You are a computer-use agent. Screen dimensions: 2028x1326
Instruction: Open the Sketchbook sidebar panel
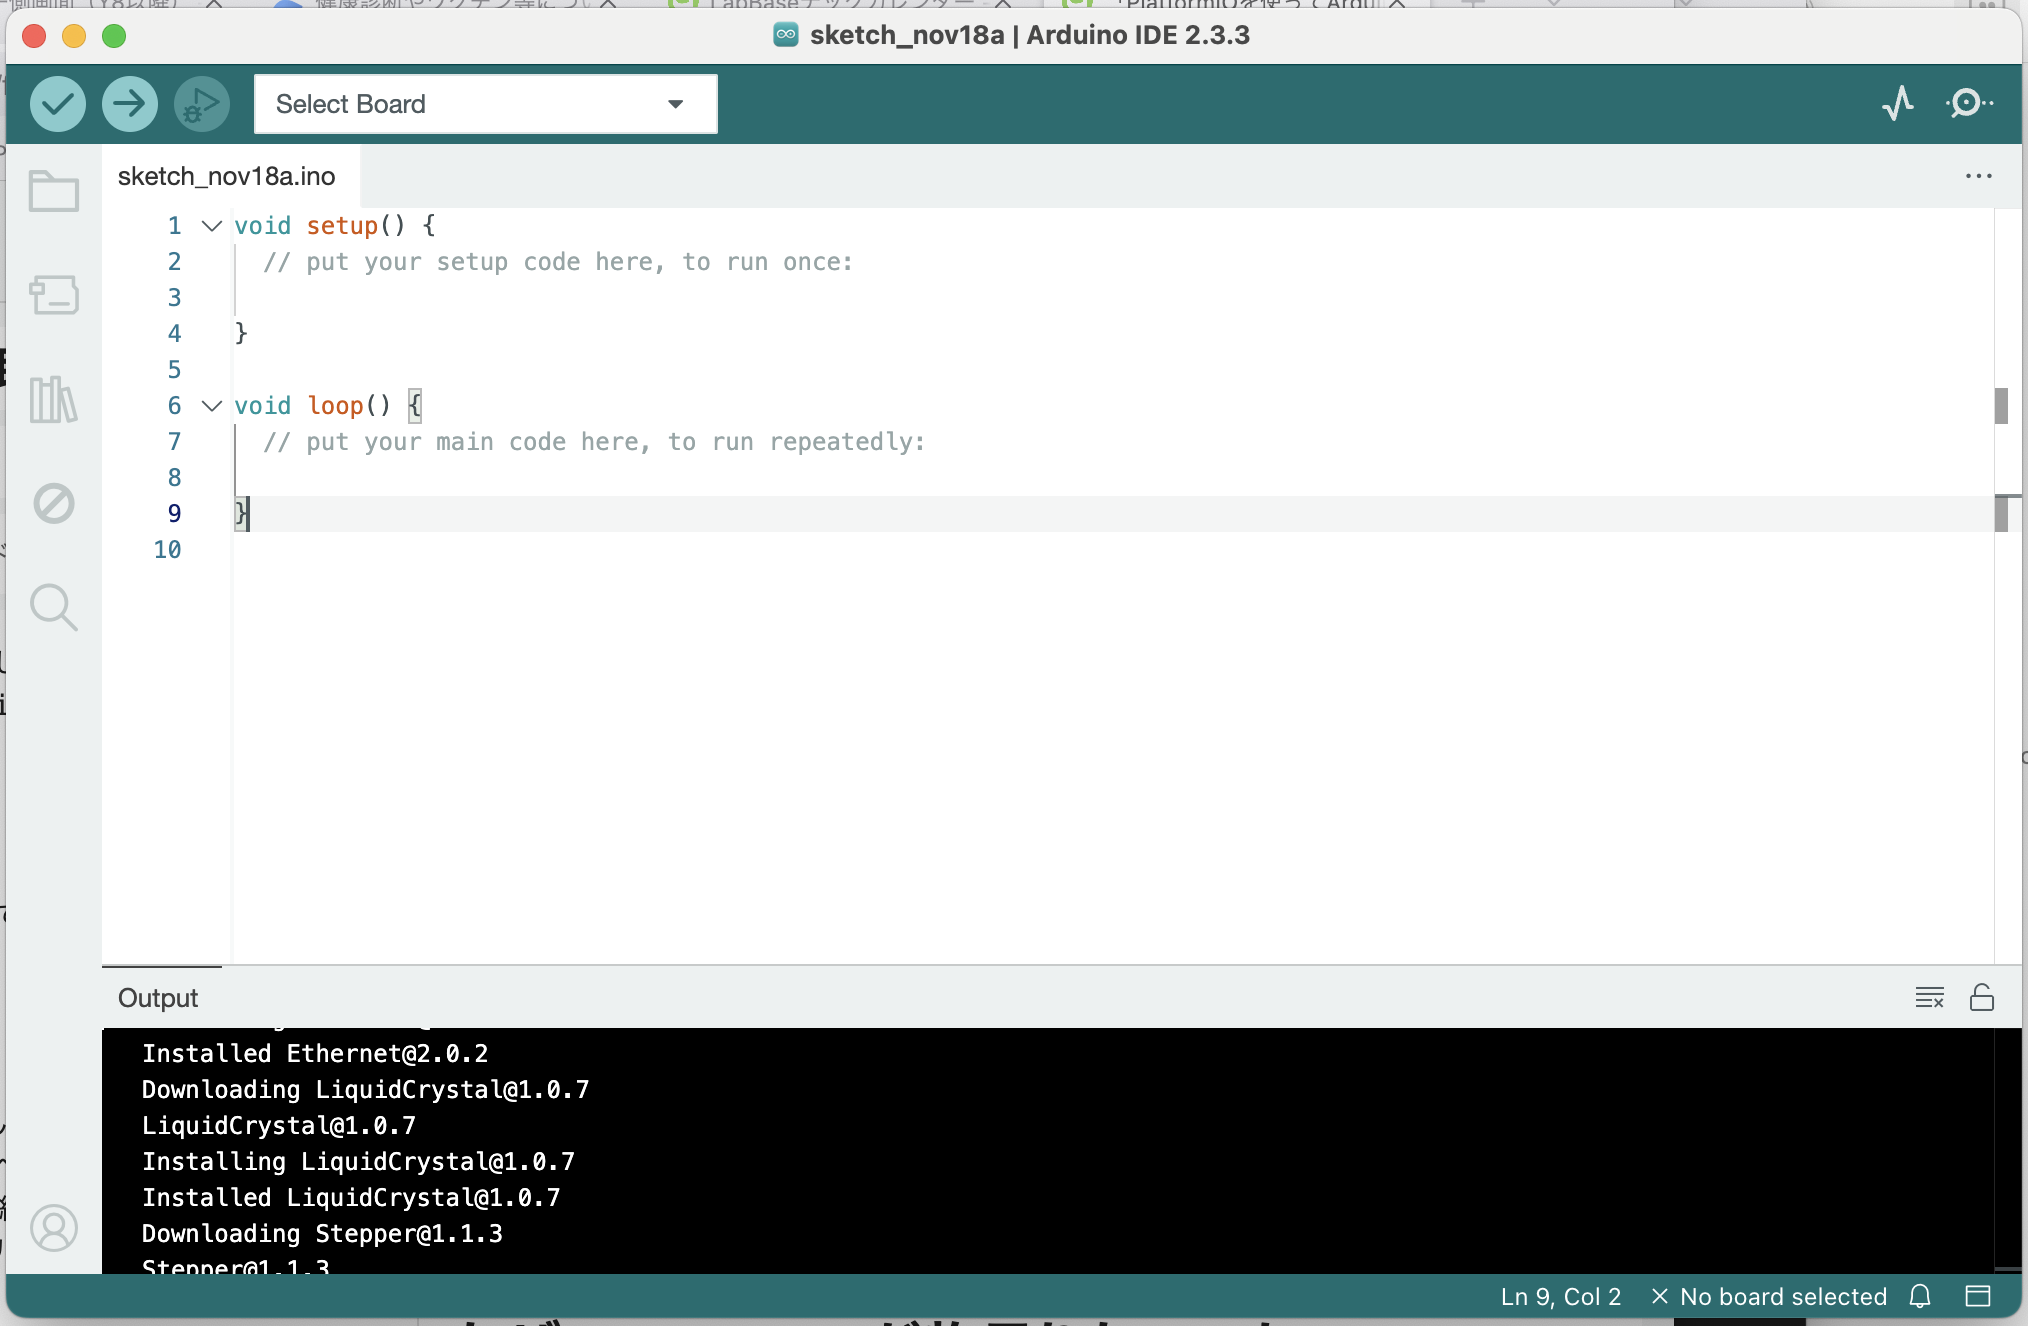53,191
